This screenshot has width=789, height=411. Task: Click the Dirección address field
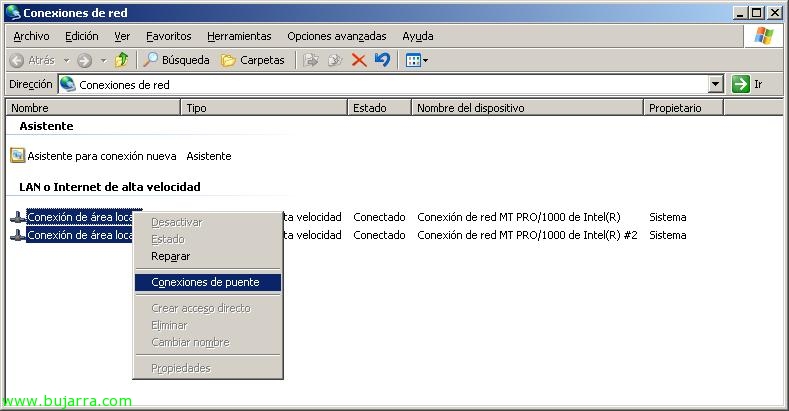(390, 84)
